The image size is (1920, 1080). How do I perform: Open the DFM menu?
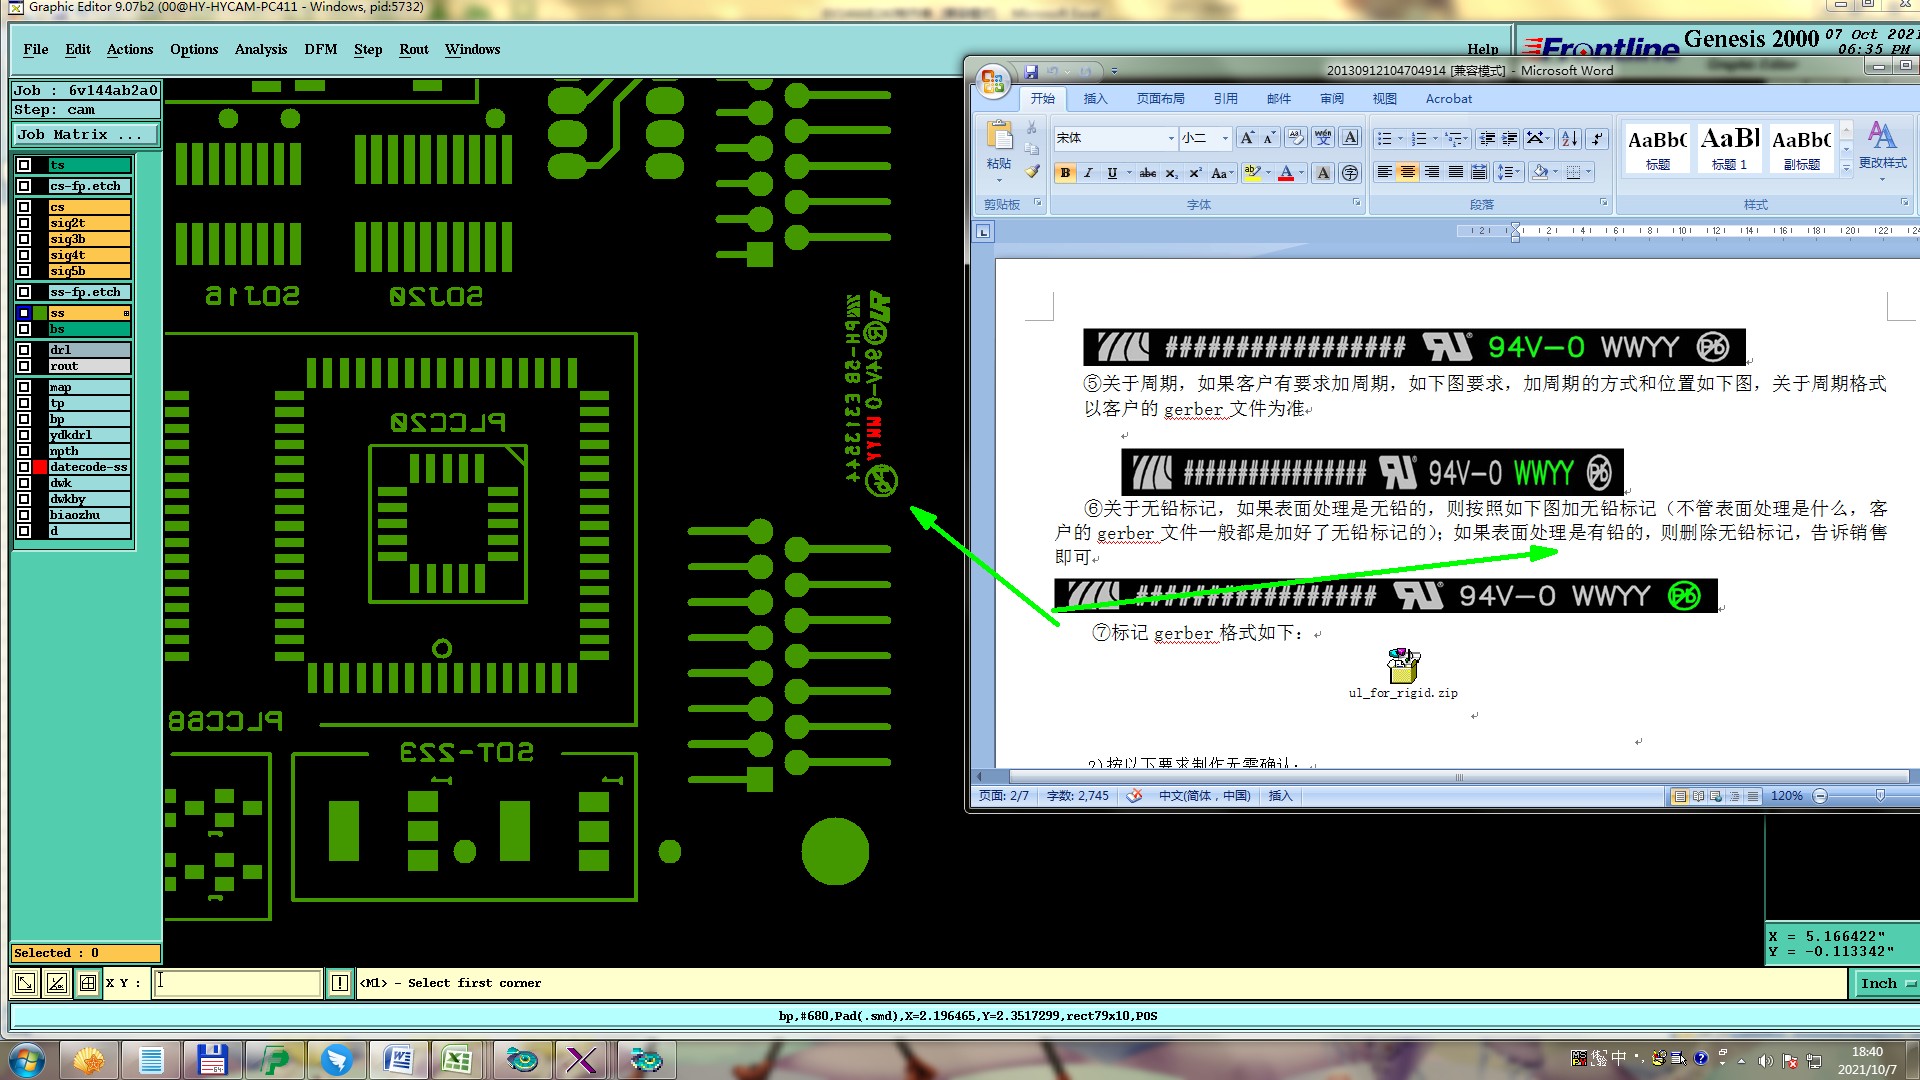[320, 49]
